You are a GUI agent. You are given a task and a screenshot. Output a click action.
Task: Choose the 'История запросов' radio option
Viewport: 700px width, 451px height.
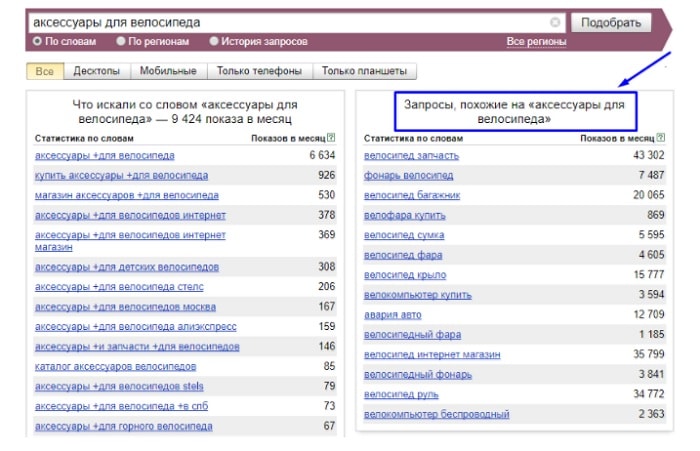pyautogui.click(x=214, y=42)
